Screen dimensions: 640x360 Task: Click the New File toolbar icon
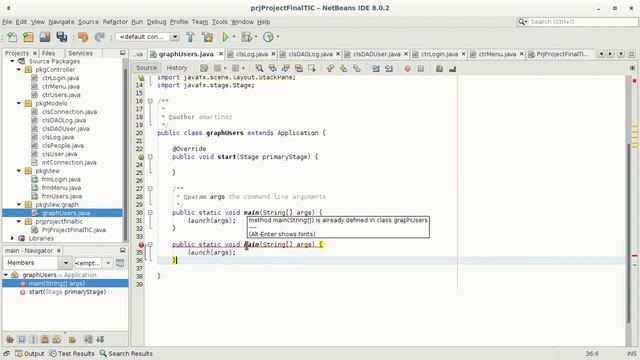pyautogui.click(x=12, y=37)
